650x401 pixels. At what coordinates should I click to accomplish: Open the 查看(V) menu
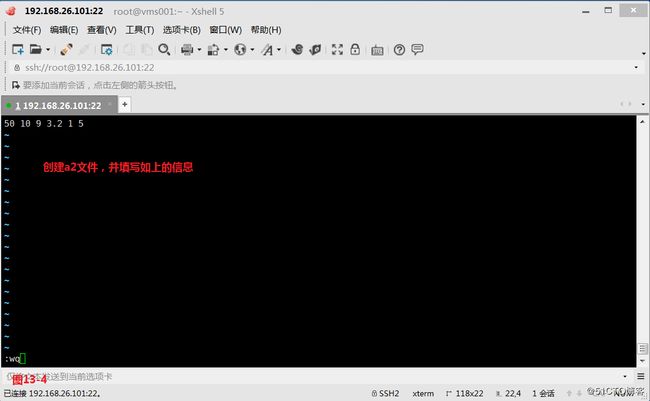coord(102,30)
